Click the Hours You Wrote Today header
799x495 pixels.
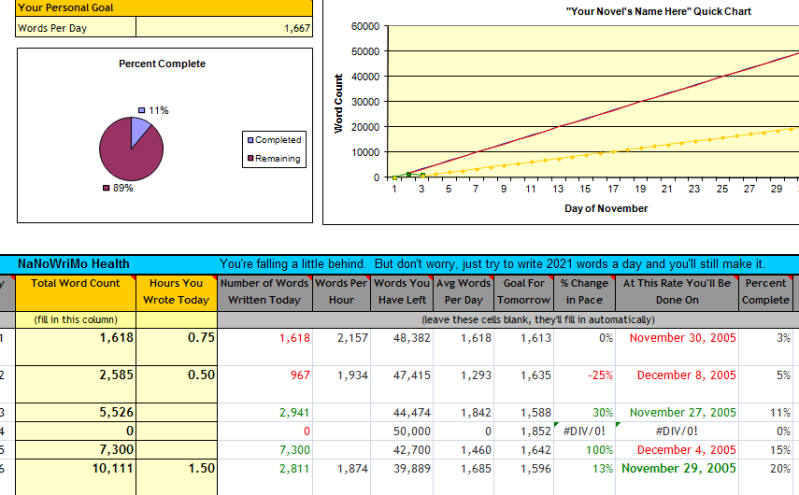[x=176, y=291]
